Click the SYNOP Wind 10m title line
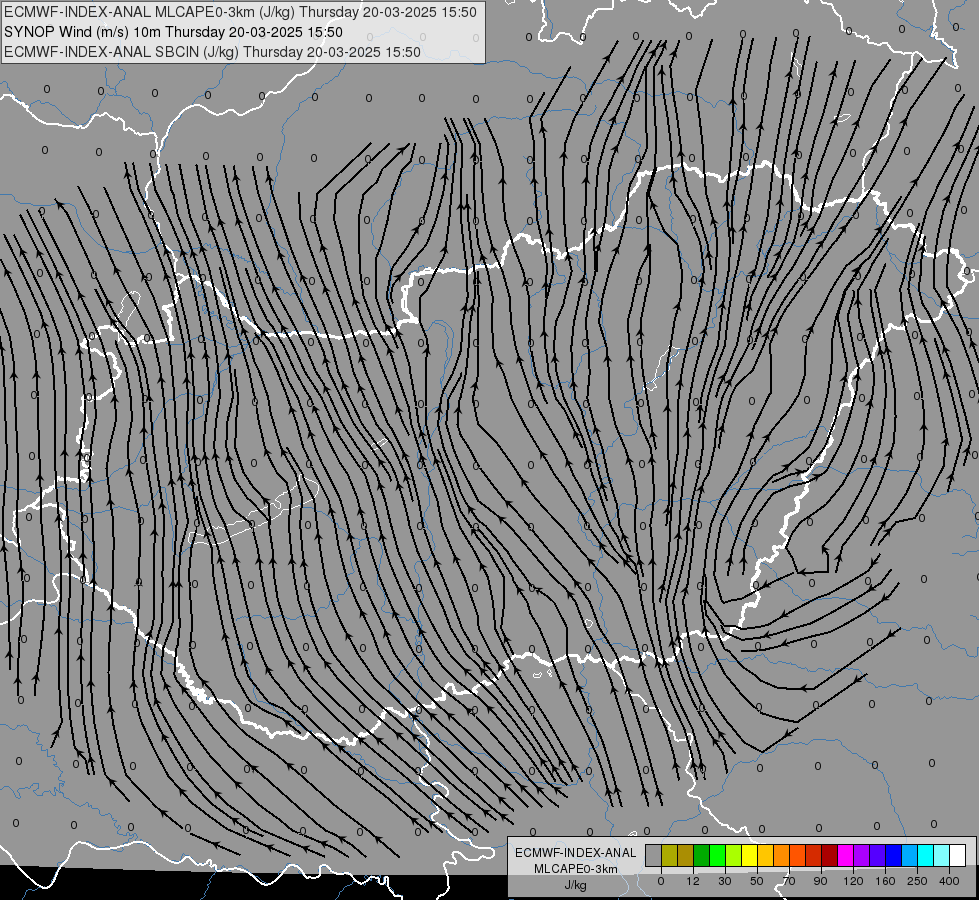This screenshot has height=900, width=979. pyautogui.click(x=173, y=32)
